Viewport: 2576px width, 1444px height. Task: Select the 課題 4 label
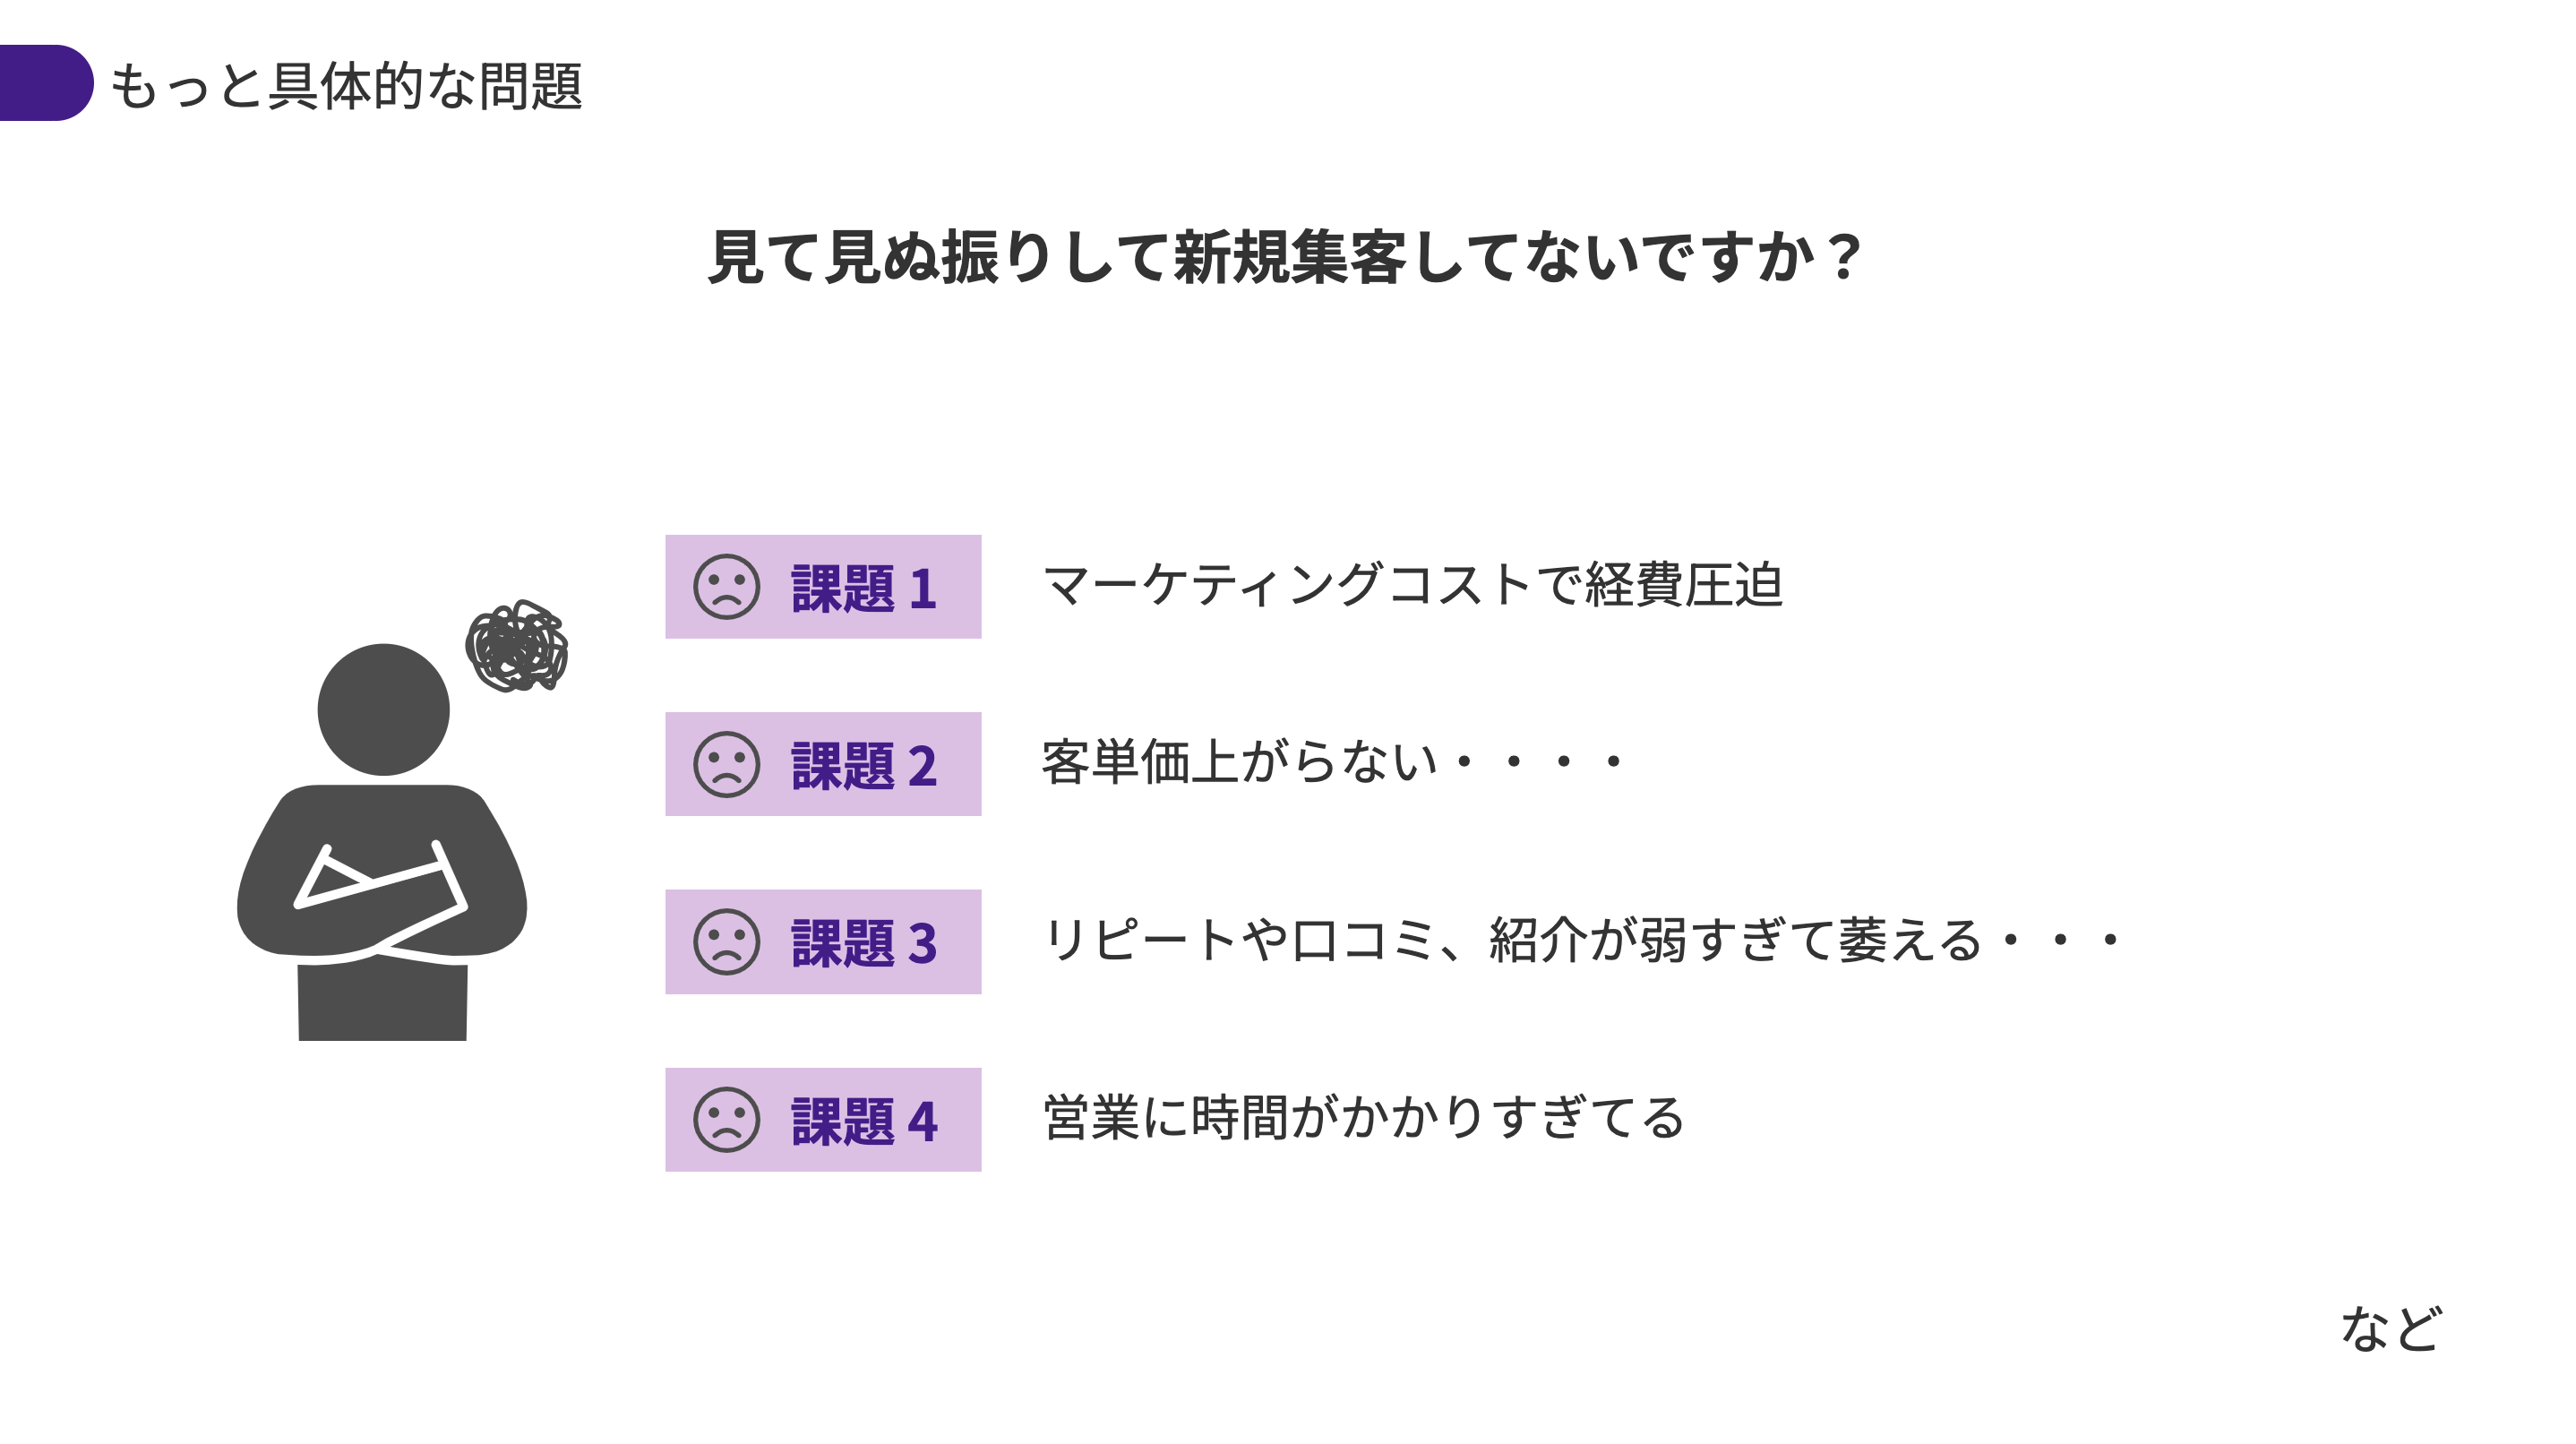pyautogui.click(x=864, y=1121)
